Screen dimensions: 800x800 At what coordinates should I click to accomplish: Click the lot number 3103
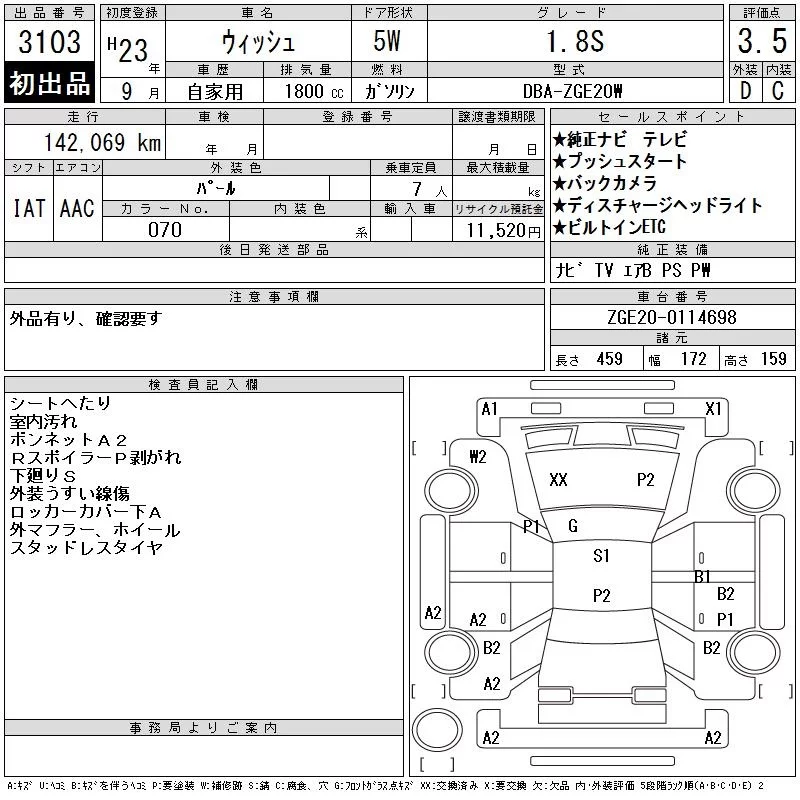click(x=49, y=42)
